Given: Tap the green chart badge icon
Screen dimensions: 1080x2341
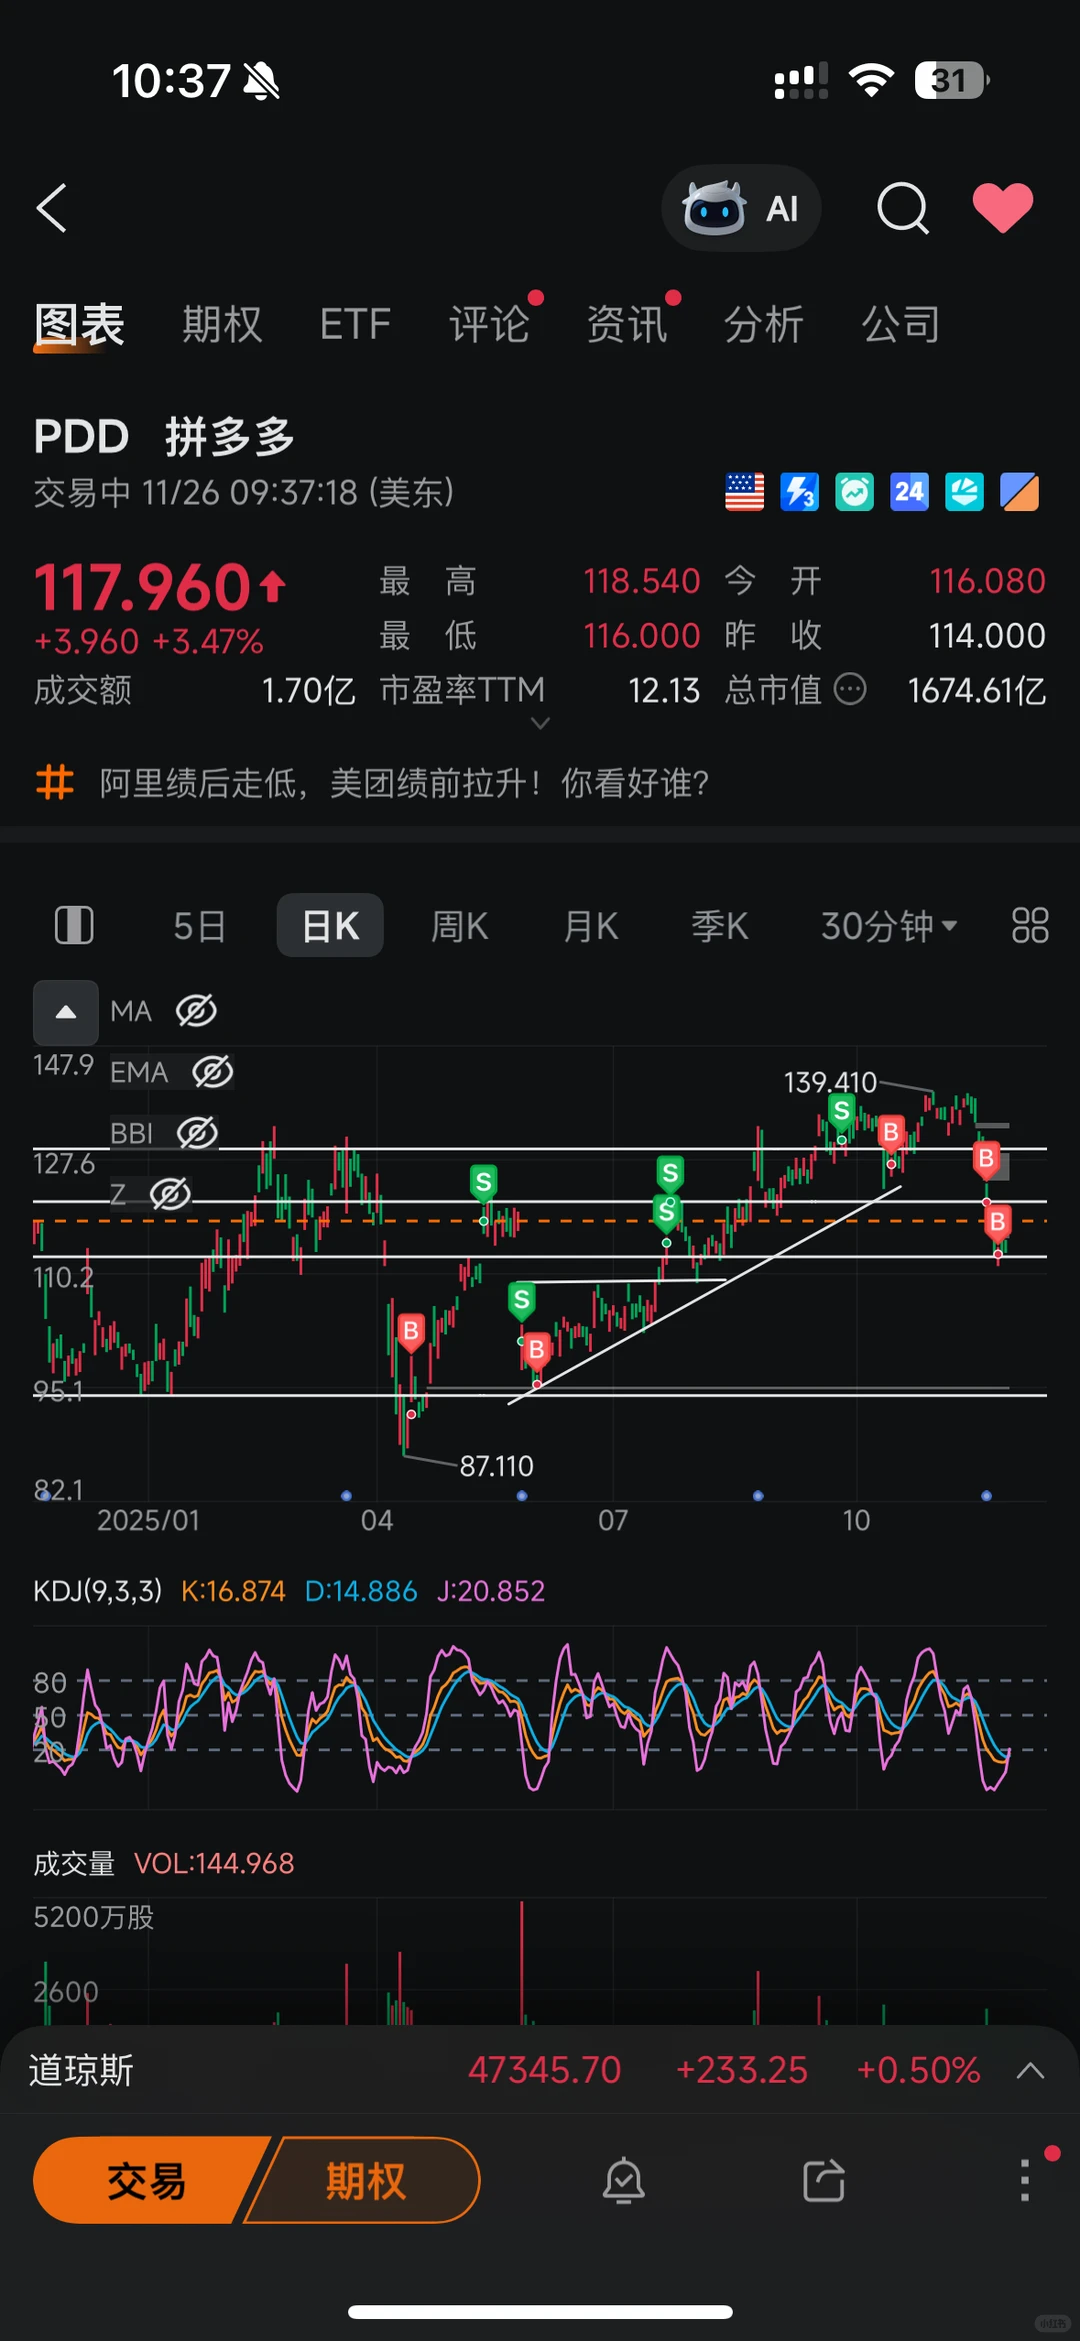Looking at the screenshot, I should 854,492.
